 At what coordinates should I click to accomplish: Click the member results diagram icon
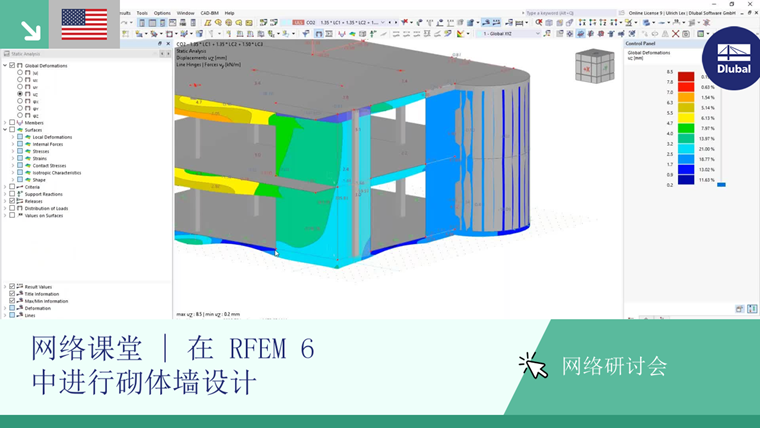tap(342, 34)
